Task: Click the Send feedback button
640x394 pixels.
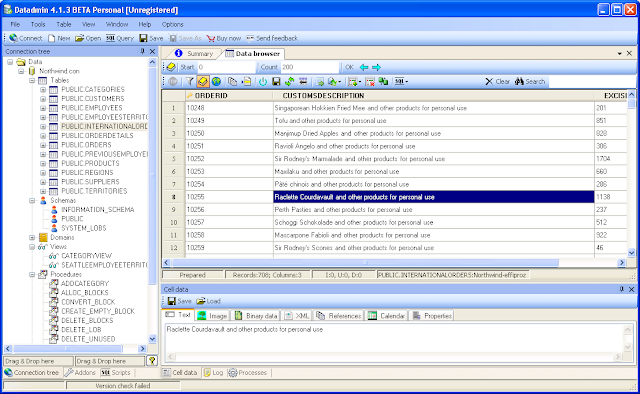Action: 272,38
